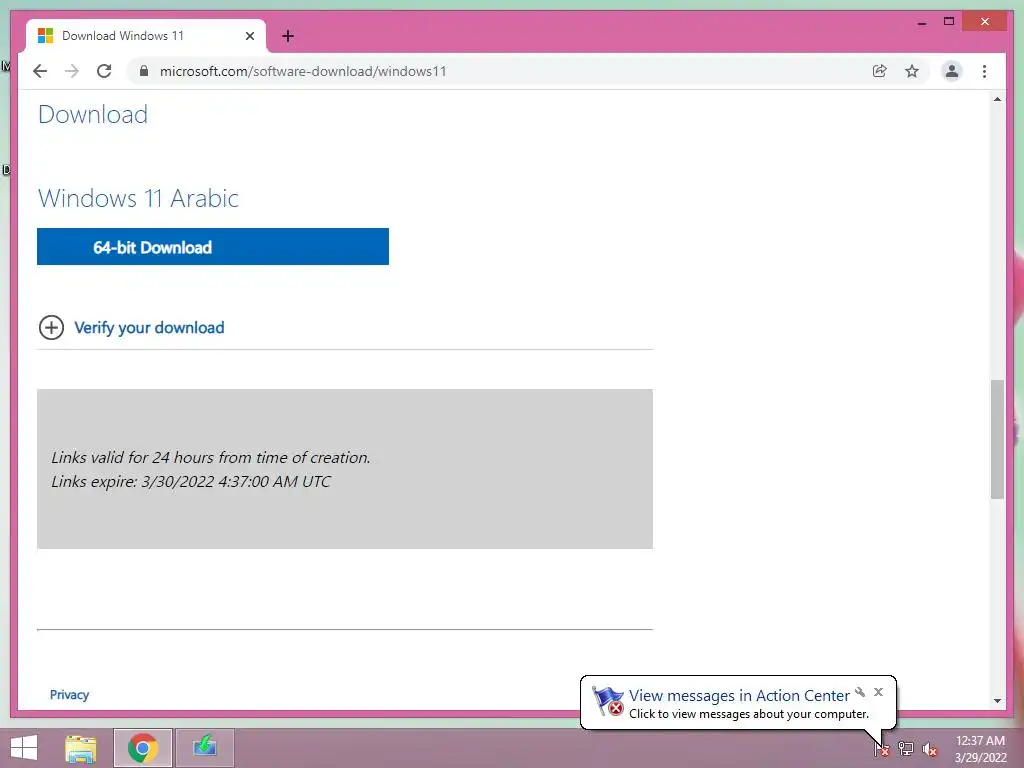Switch to Chrome taskbar icon
The width and height of the screenshot is (1024, 768).
pyautogui.click(x=143, y=748)
